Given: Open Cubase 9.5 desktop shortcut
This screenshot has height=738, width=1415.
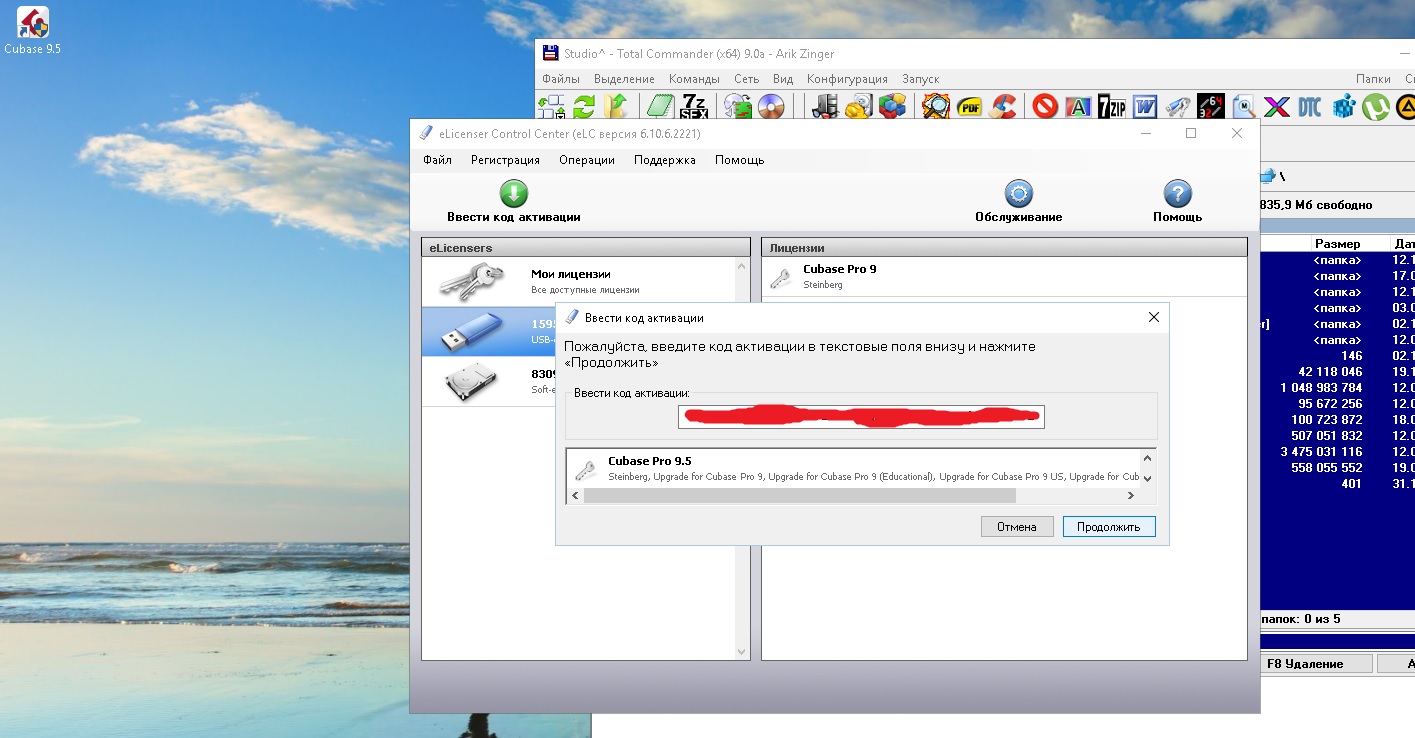Looking at the screenshot, I should pyautogui.click(x=33, y=30).
